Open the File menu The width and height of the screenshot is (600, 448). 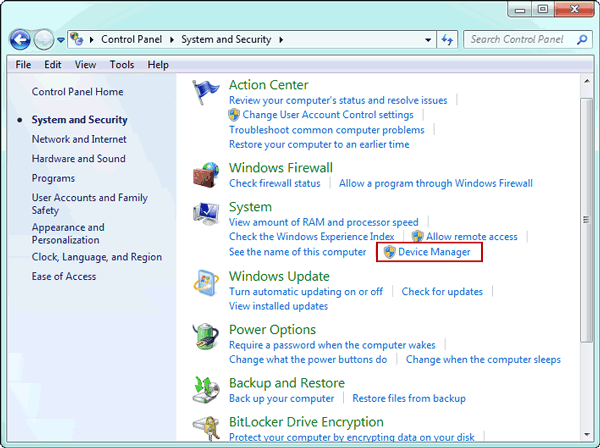[23, 65]
